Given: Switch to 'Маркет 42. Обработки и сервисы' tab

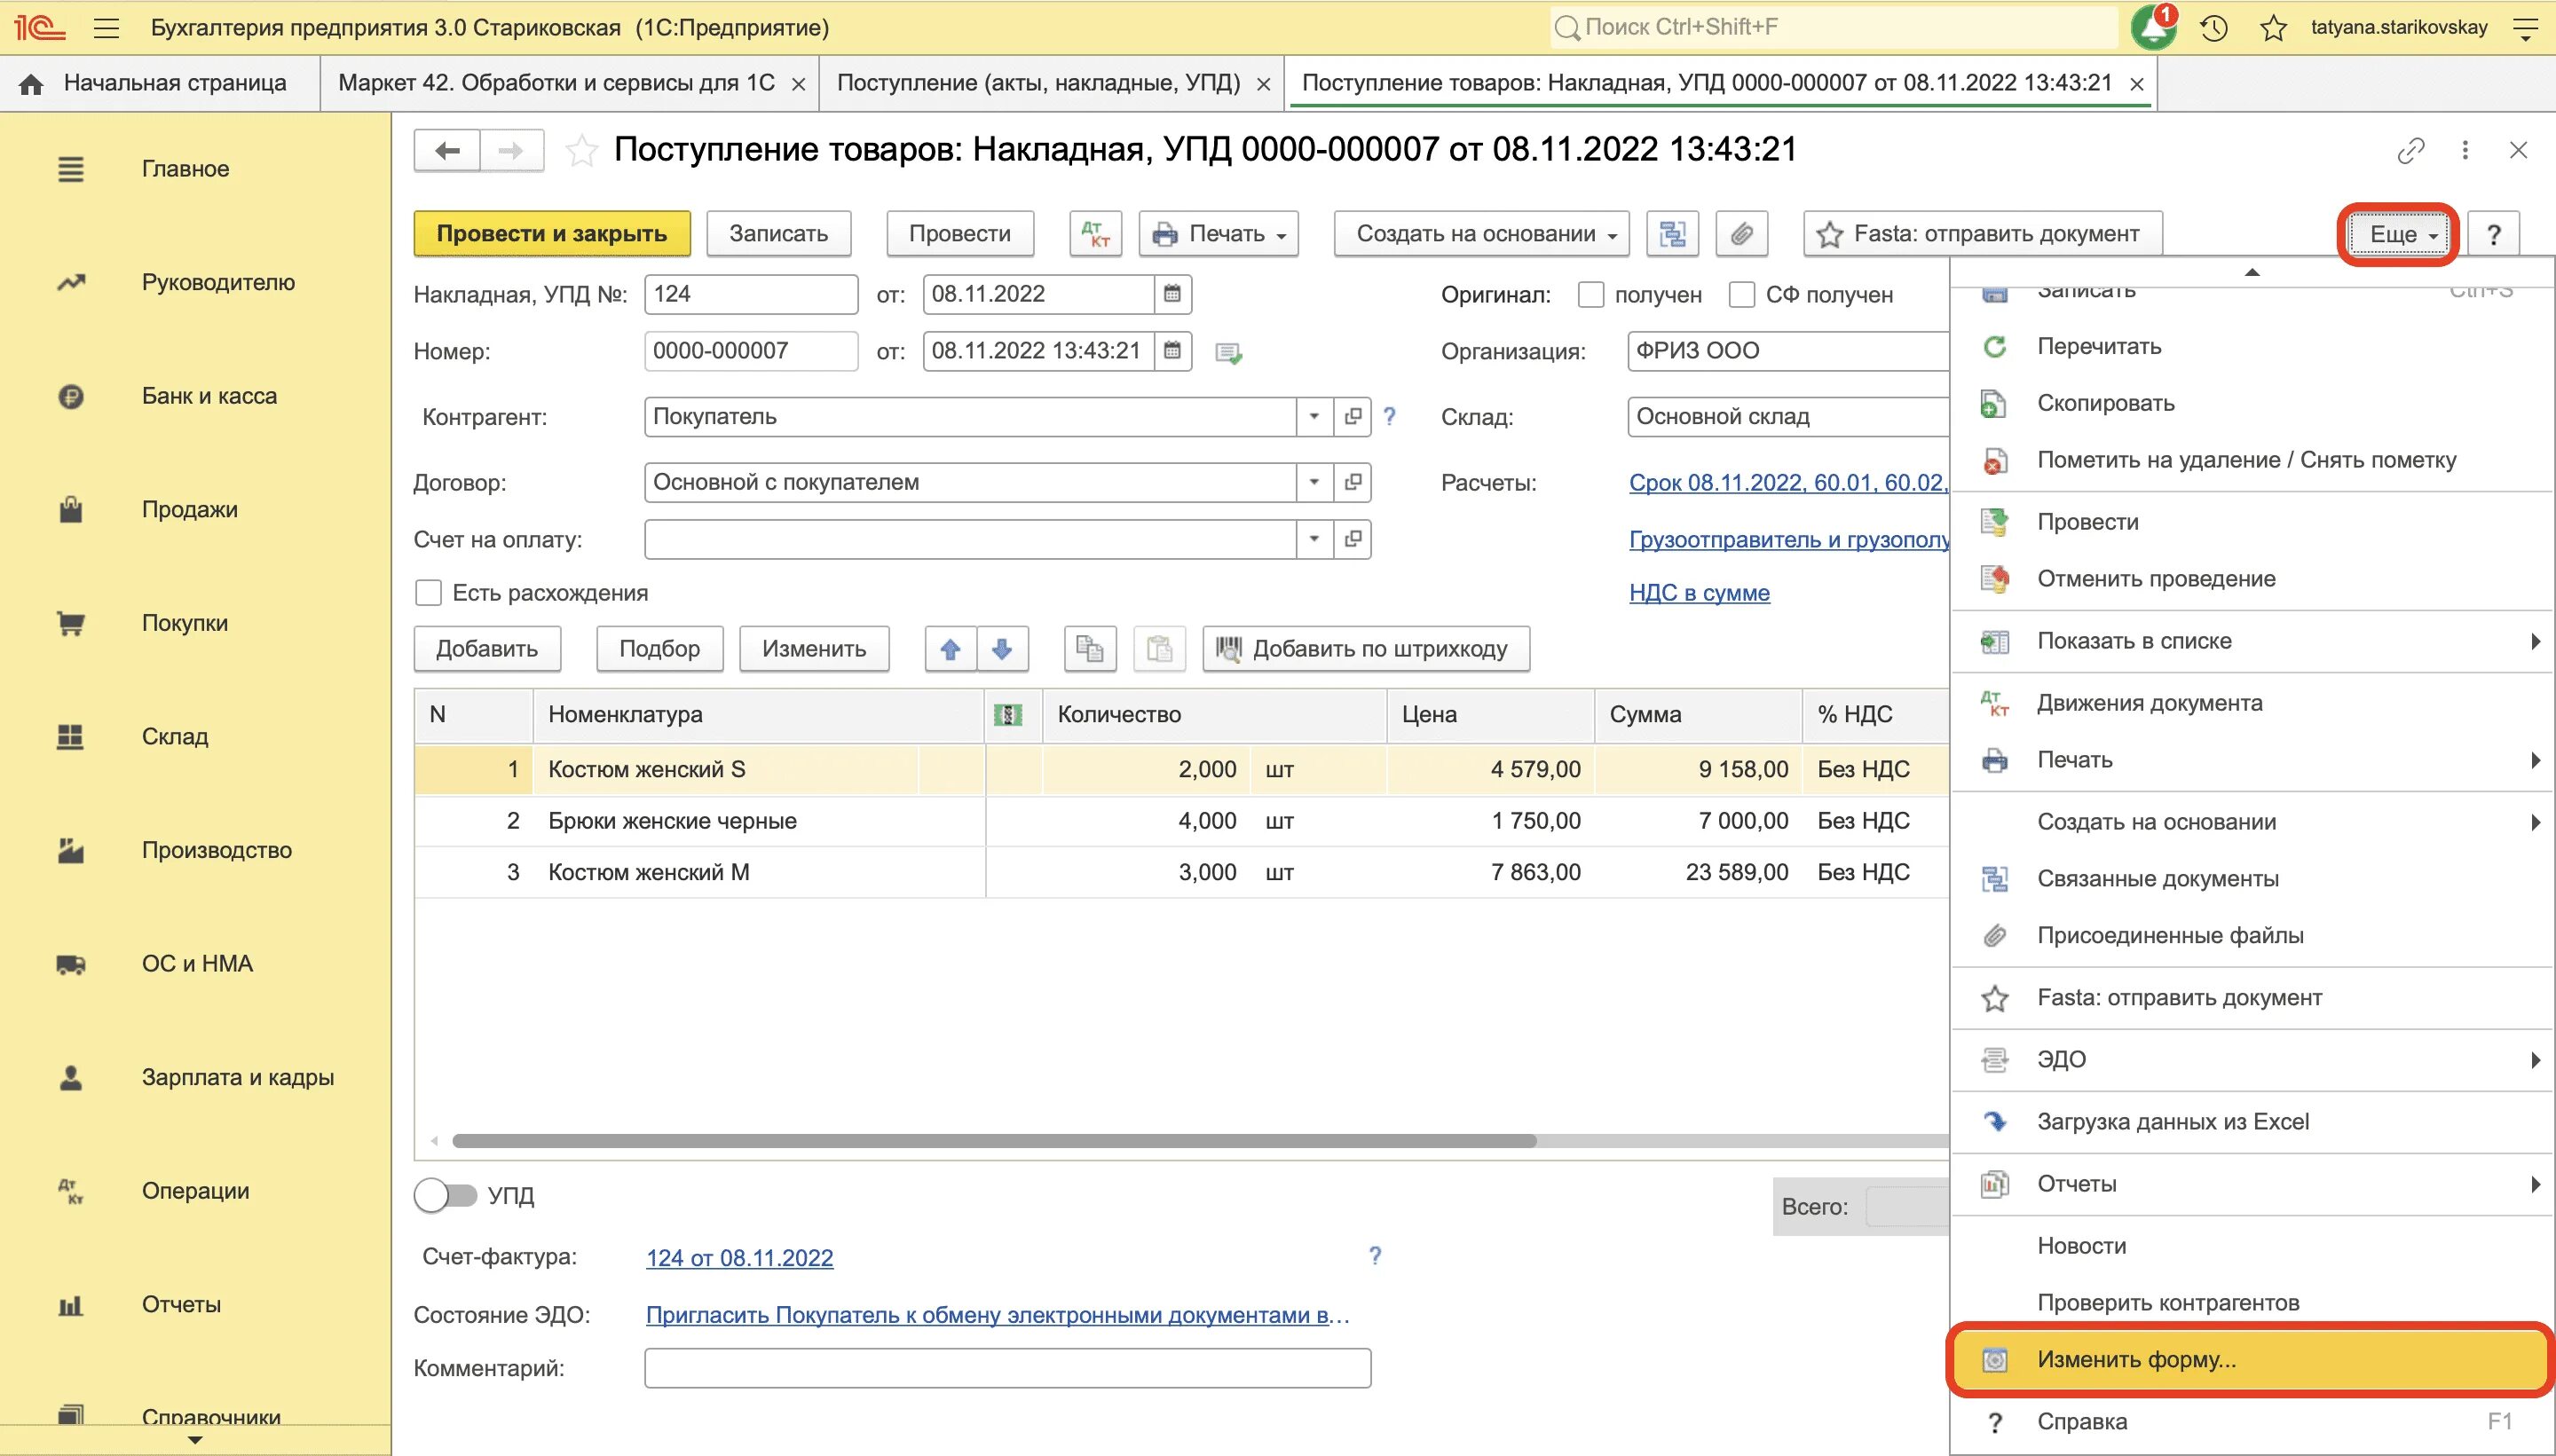Looking at the screenshot, I should pos(556,83).
